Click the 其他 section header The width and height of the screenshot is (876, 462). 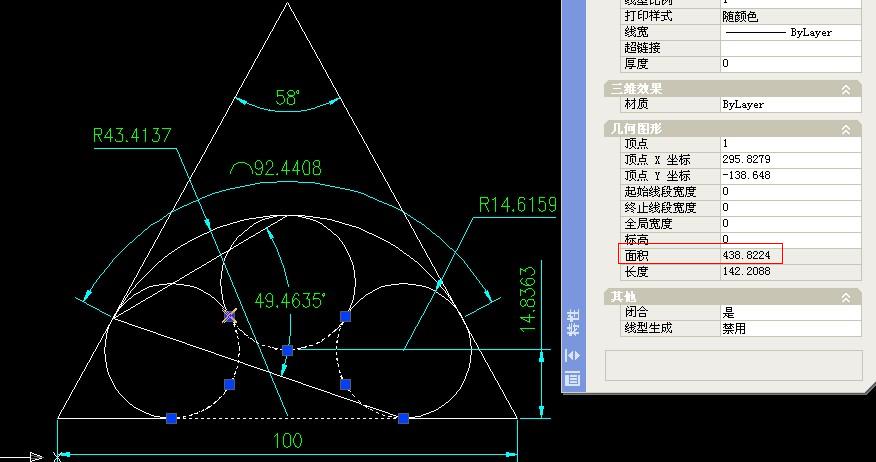(x=732, y=297)
